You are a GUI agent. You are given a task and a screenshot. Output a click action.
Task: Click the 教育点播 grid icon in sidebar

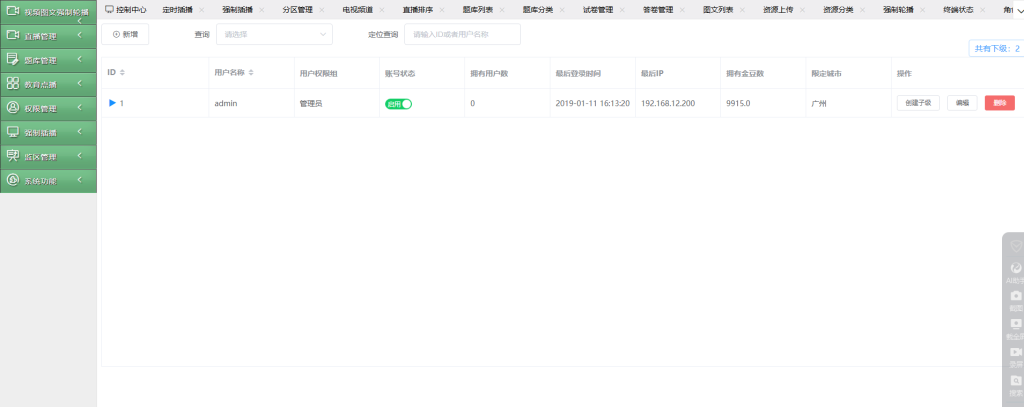[x=12, y=84]
